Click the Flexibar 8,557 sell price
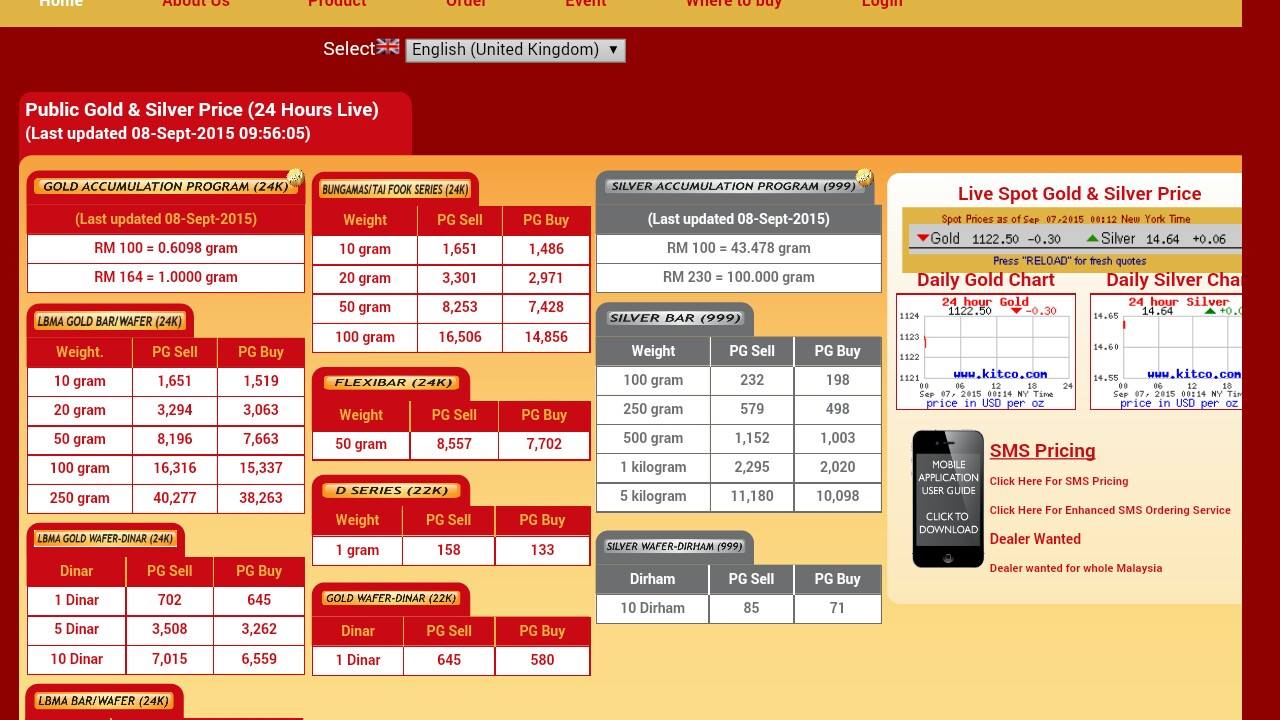The image size is (1280, 720). pyautogui.click(x=454, y=444)
